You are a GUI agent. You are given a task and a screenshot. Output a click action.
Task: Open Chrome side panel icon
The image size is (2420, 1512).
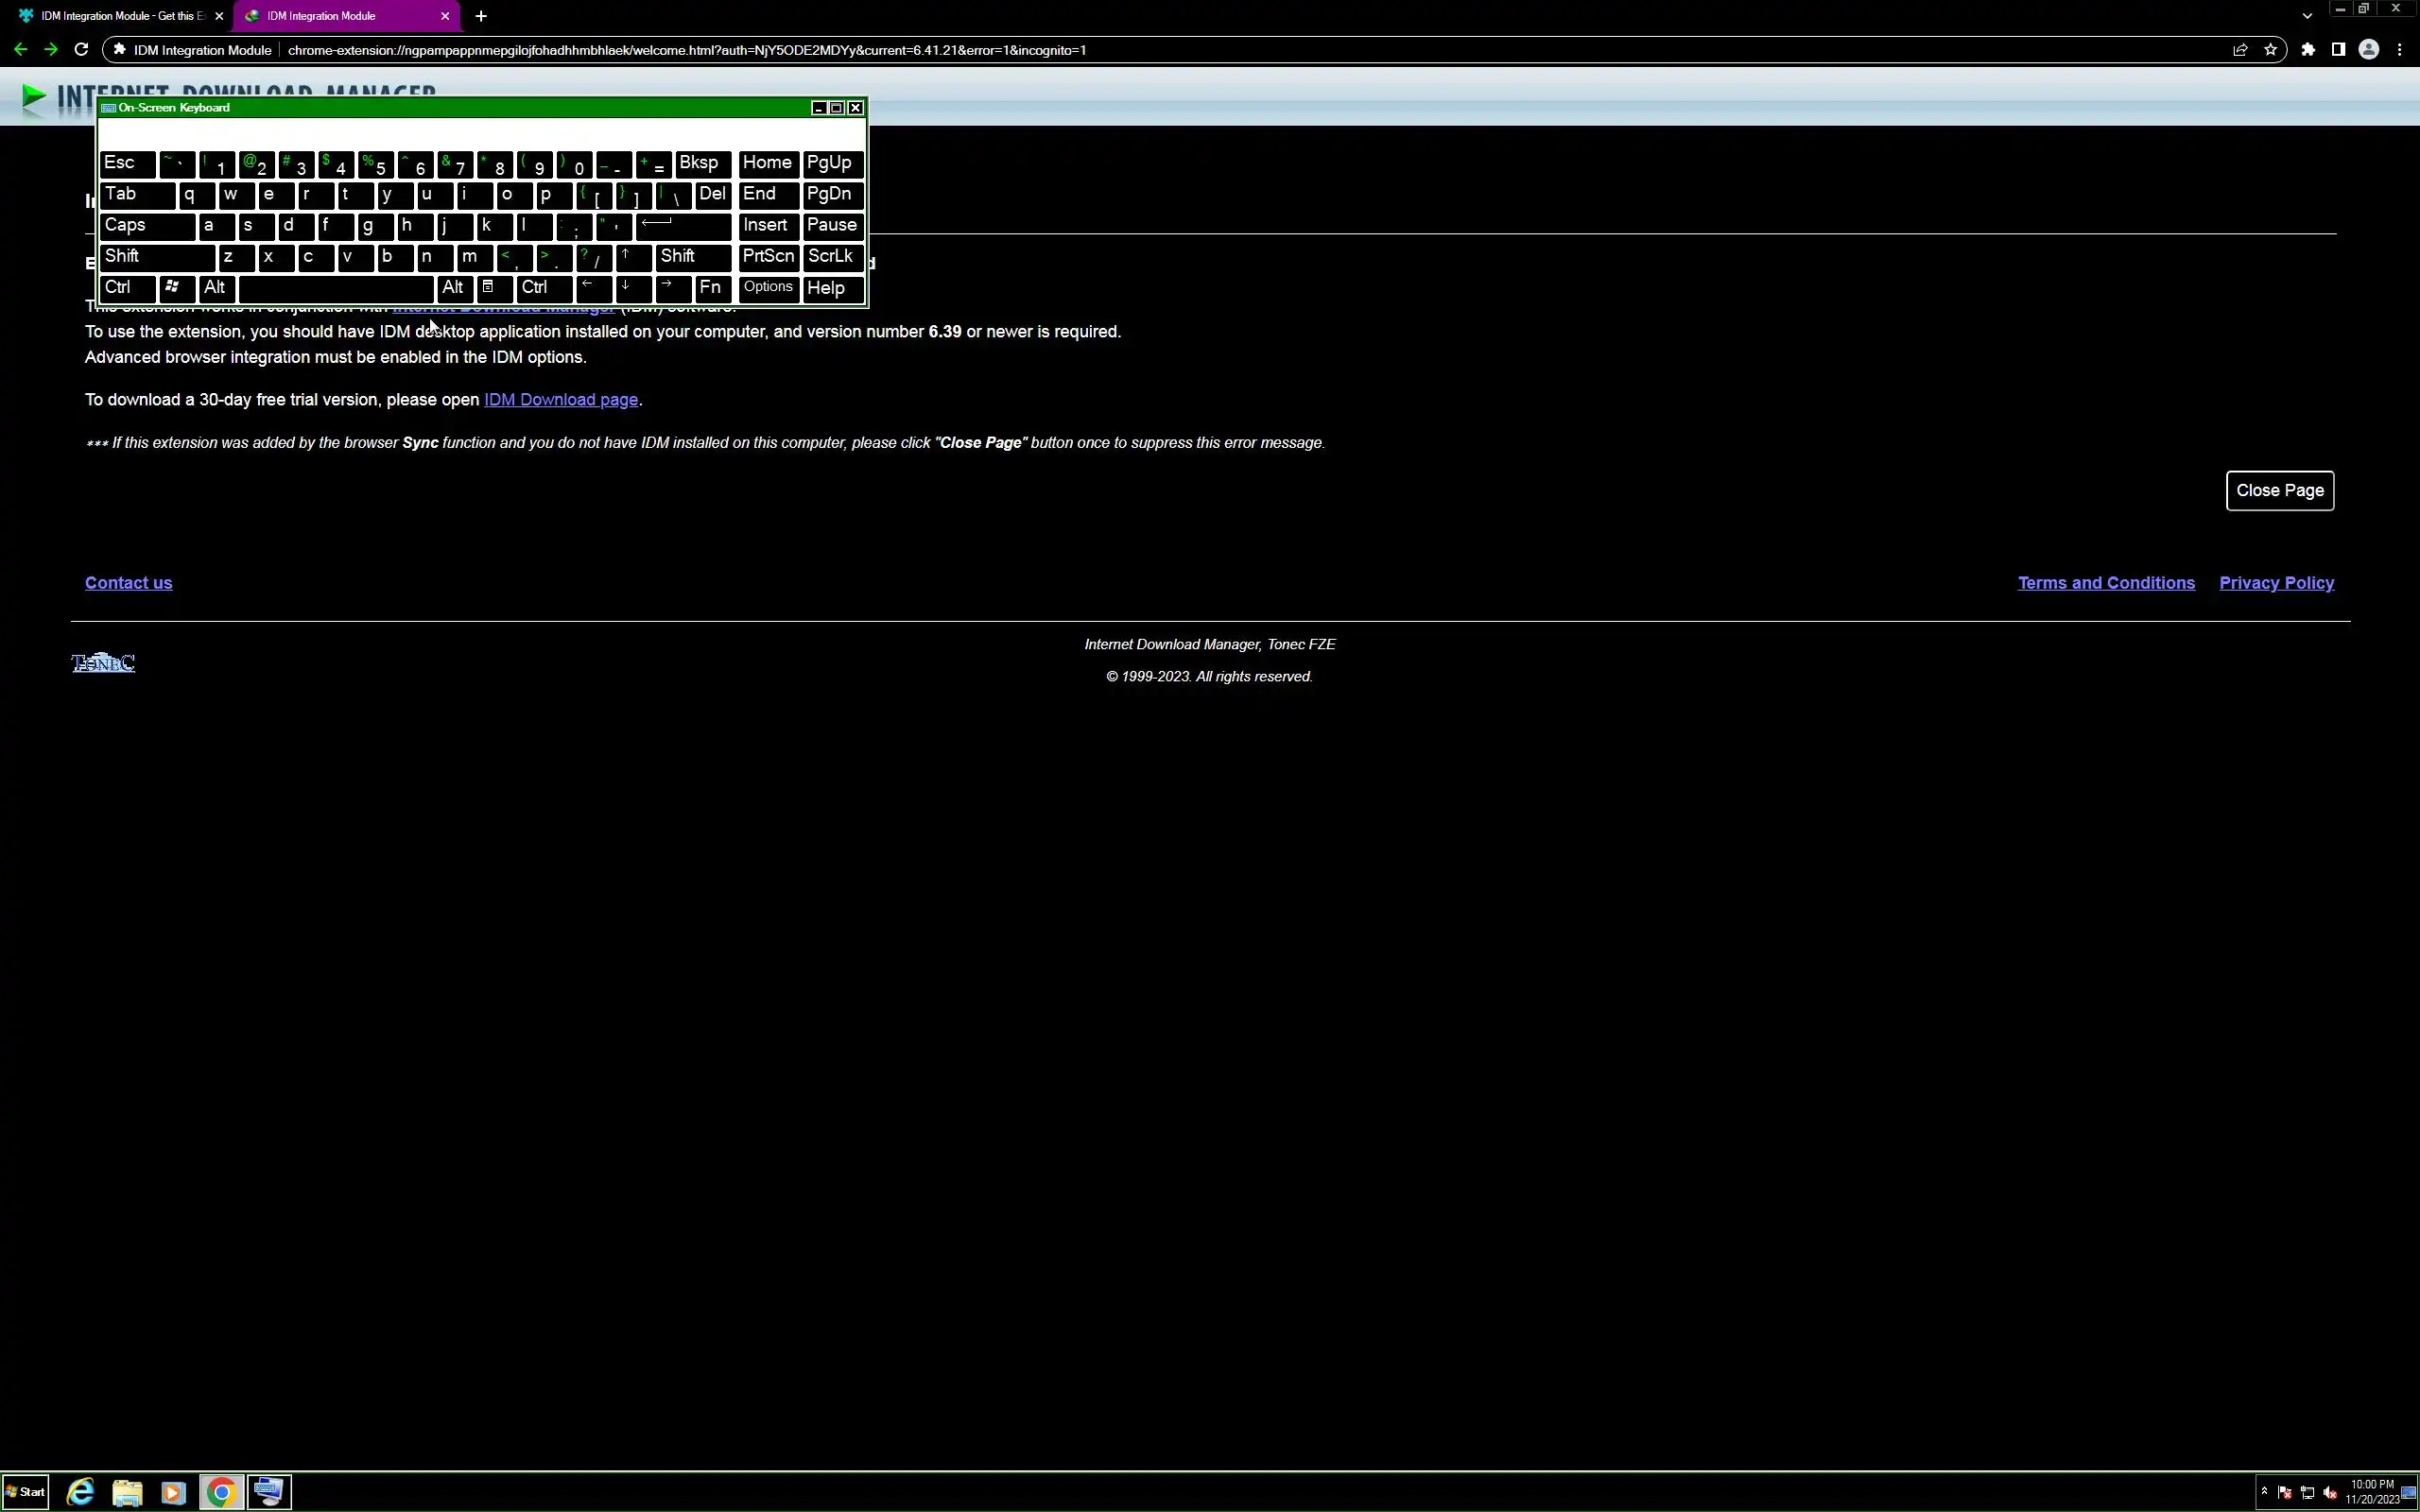click(x=2338, y=50)
